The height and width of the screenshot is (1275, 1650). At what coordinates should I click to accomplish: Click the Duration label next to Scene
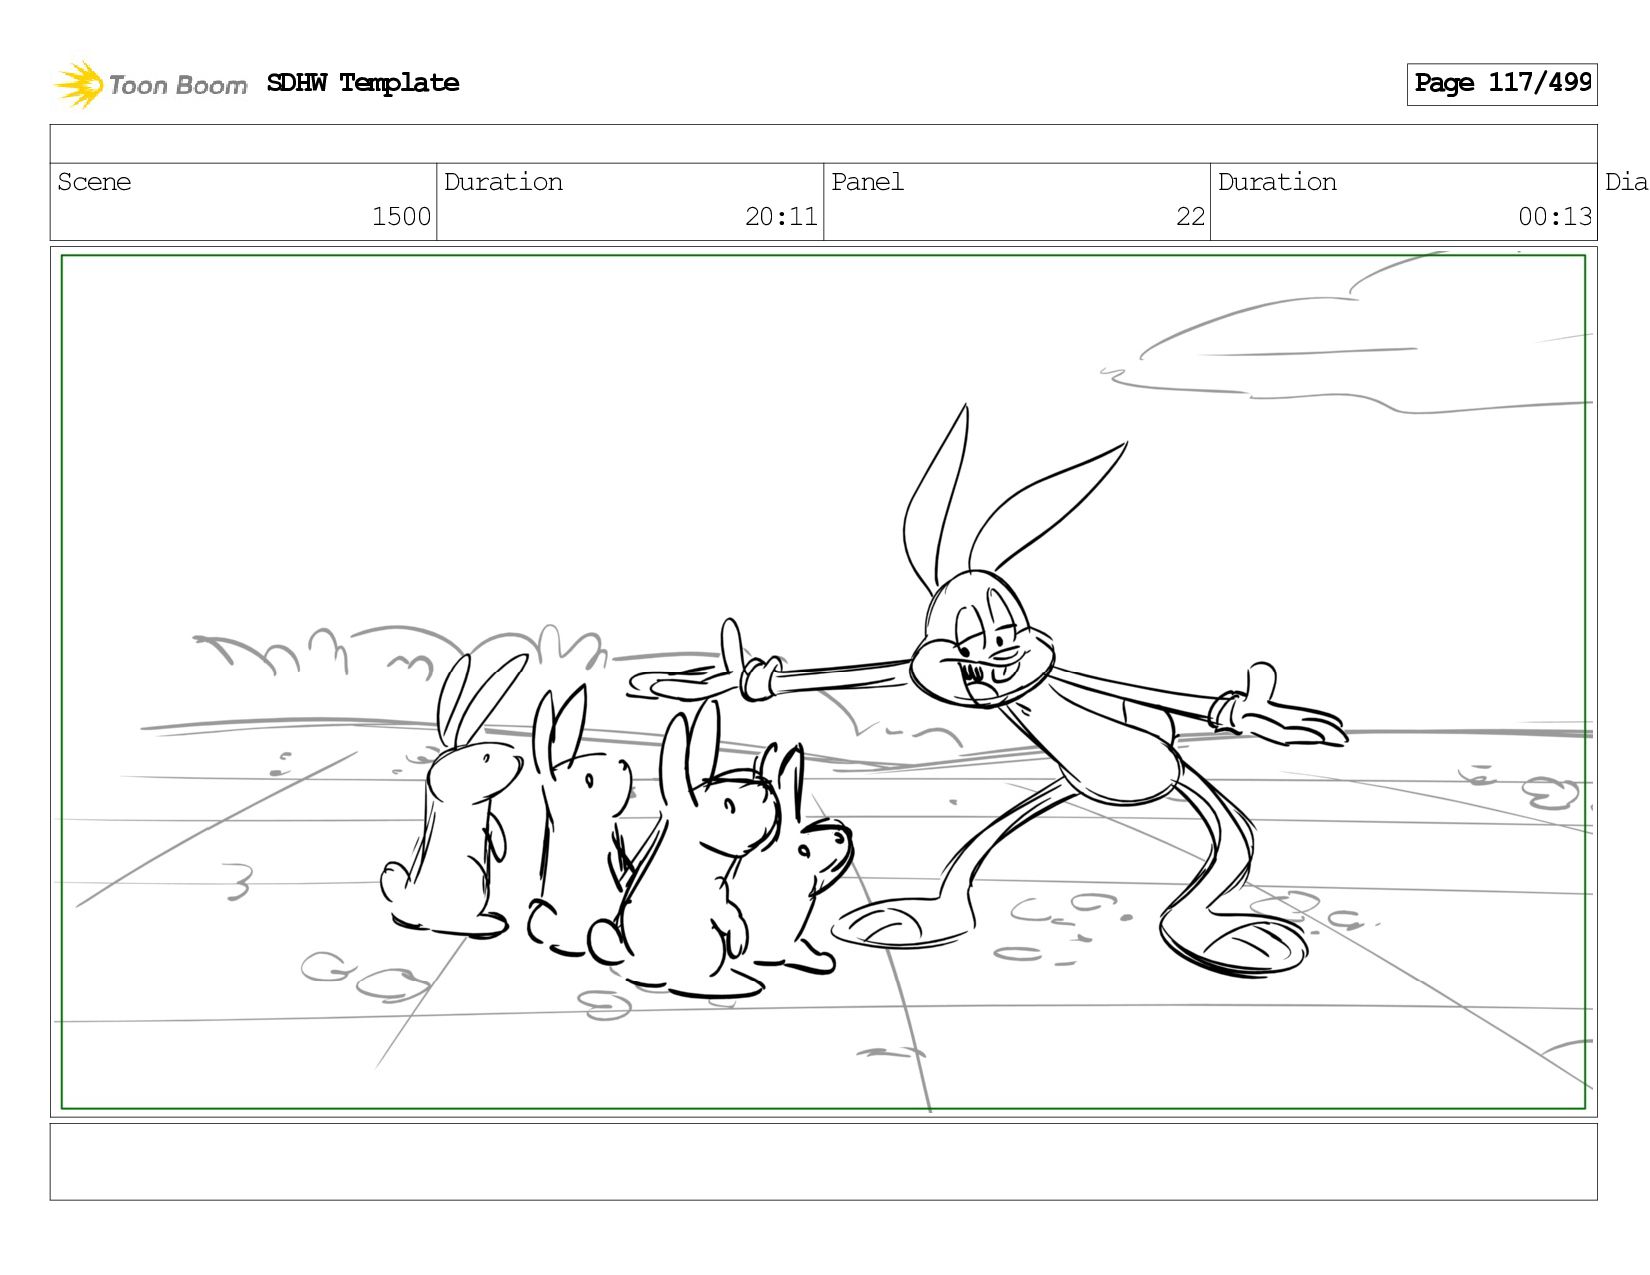click(503, 182)
